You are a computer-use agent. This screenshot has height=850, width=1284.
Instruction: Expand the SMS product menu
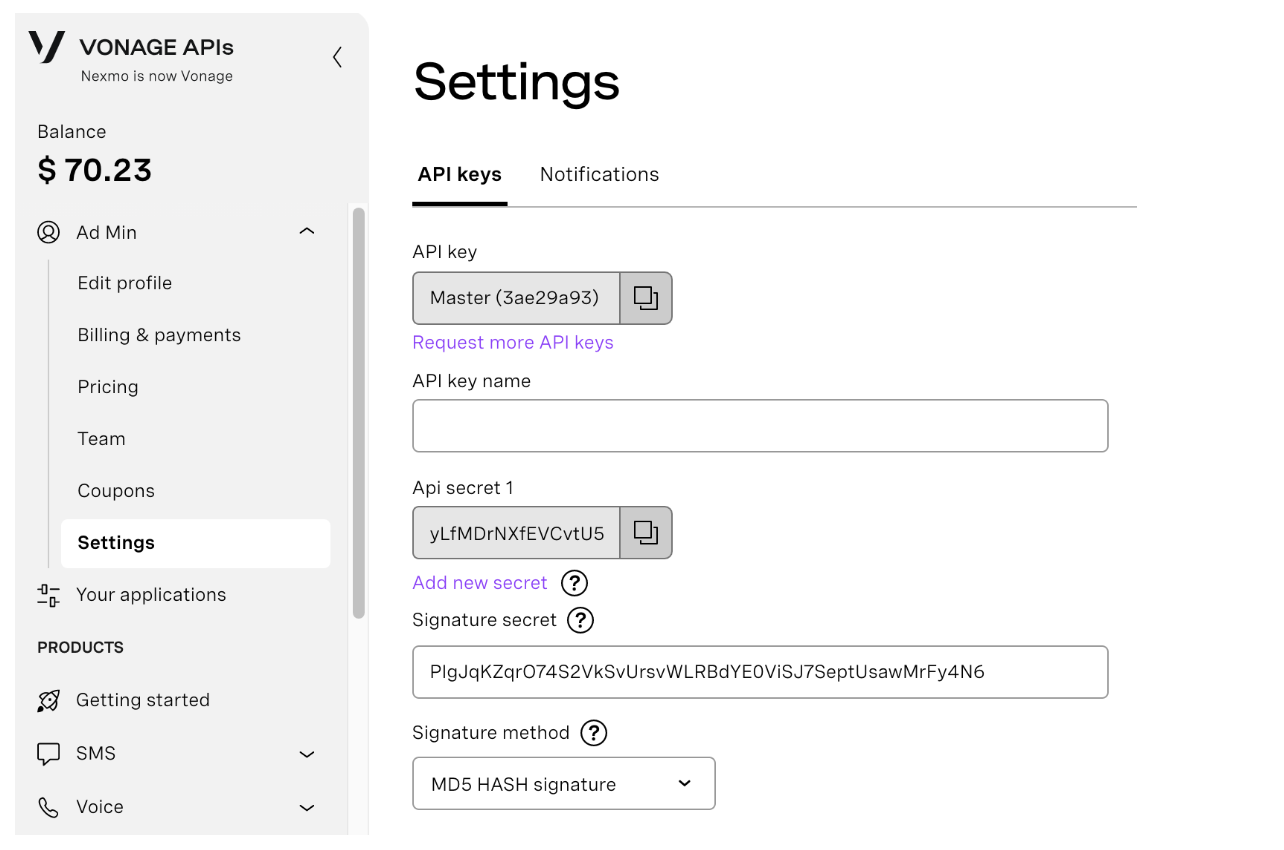tap(307, 754)
